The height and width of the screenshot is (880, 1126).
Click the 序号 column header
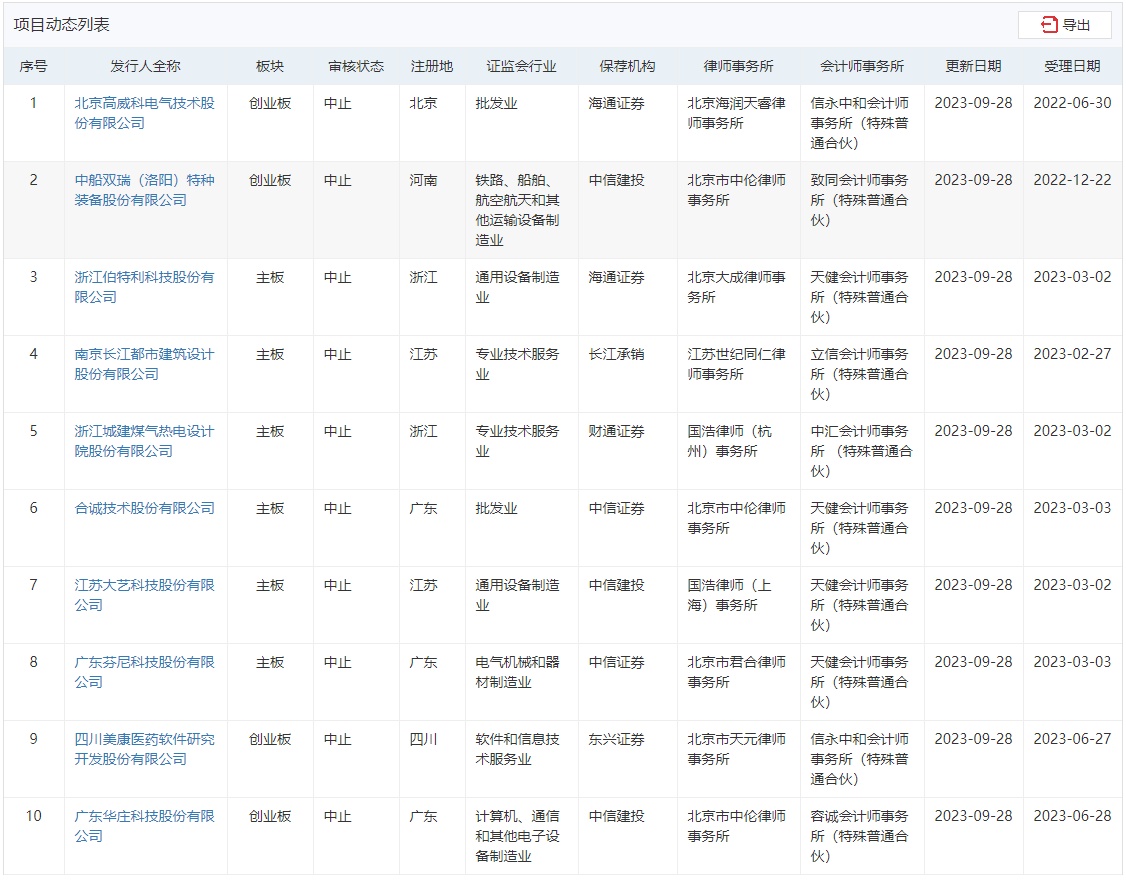pyautogui.click(x=33, y=66)
